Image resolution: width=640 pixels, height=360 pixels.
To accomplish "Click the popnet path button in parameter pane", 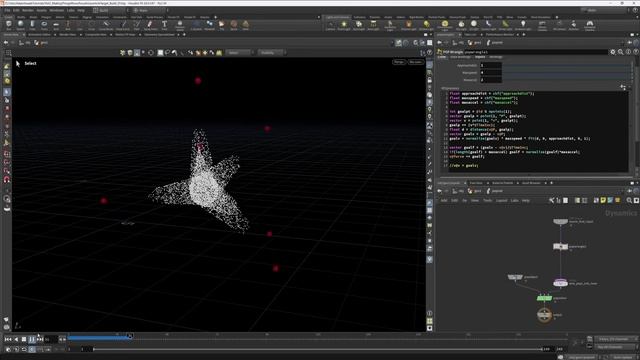I will 495,42.
